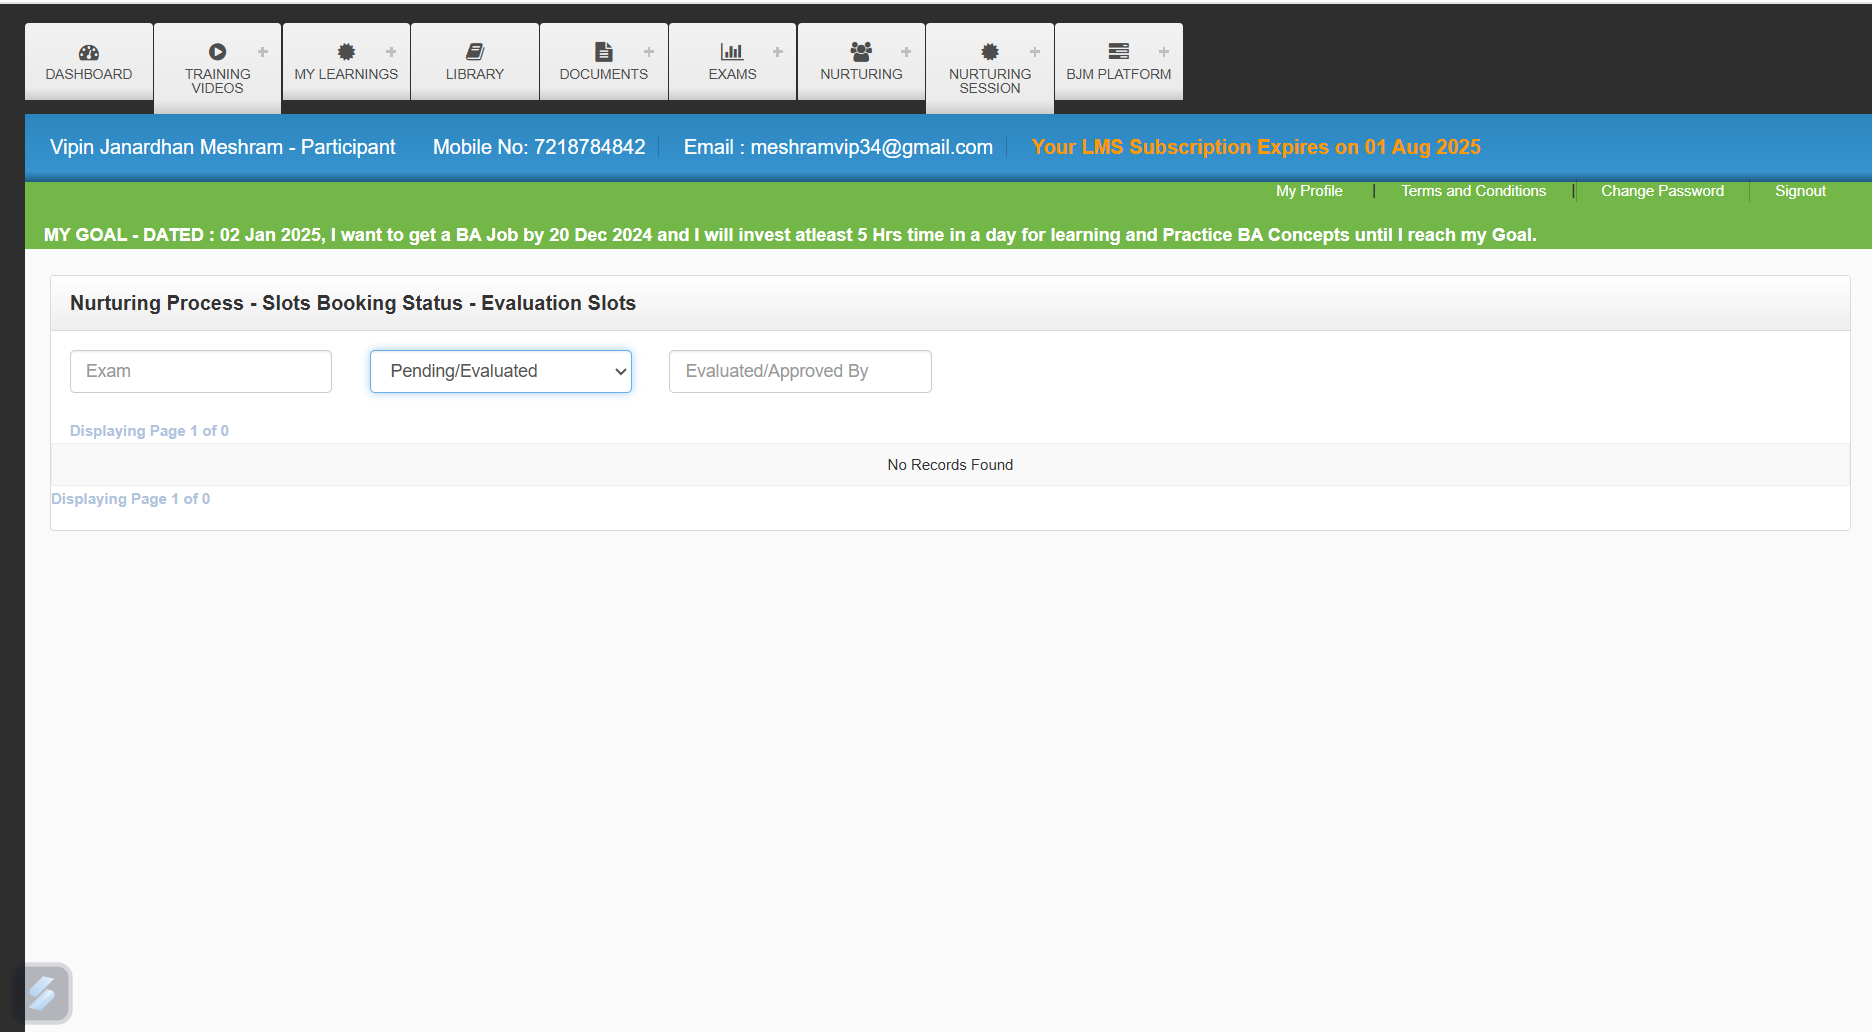
Task: Open the Dashboard gauge icon
Action: (89, 52)
